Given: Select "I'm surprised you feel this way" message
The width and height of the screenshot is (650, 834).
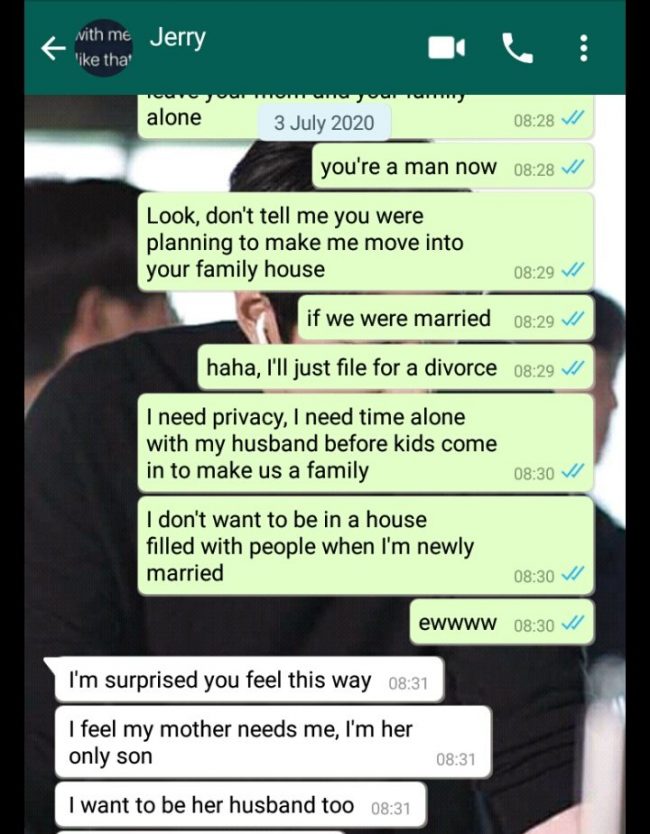Looking at the screenshot, I should [248, 680].
